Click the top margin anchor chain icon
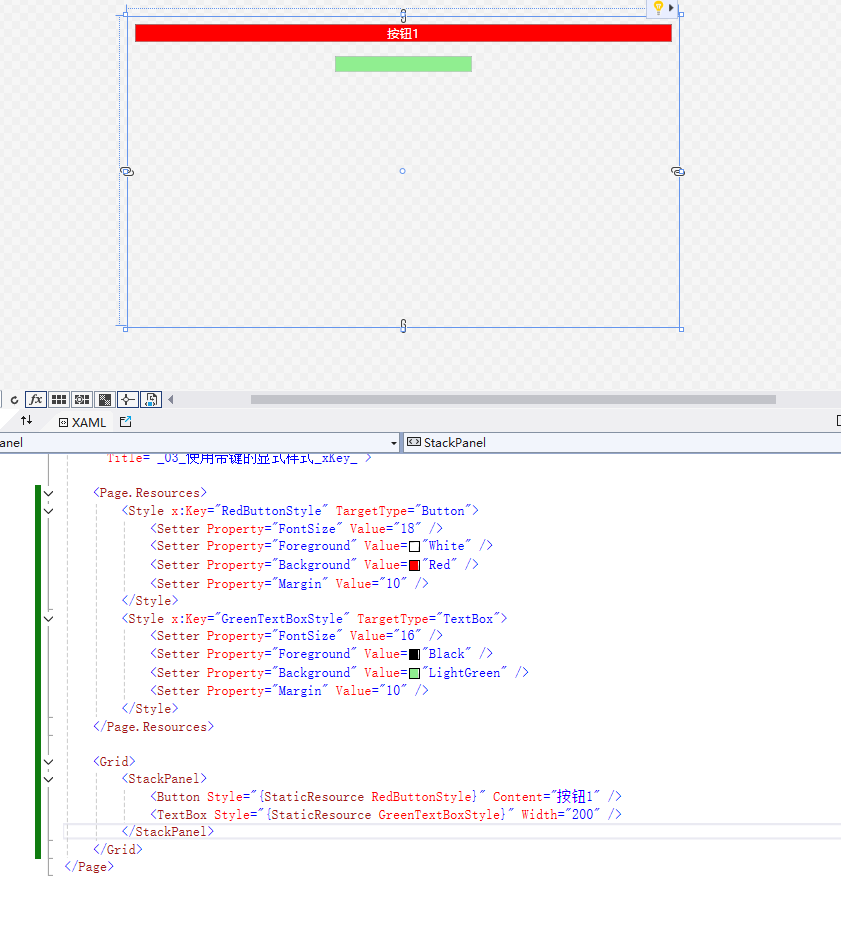This screenshot has height=935, width=841. point(403,16)
